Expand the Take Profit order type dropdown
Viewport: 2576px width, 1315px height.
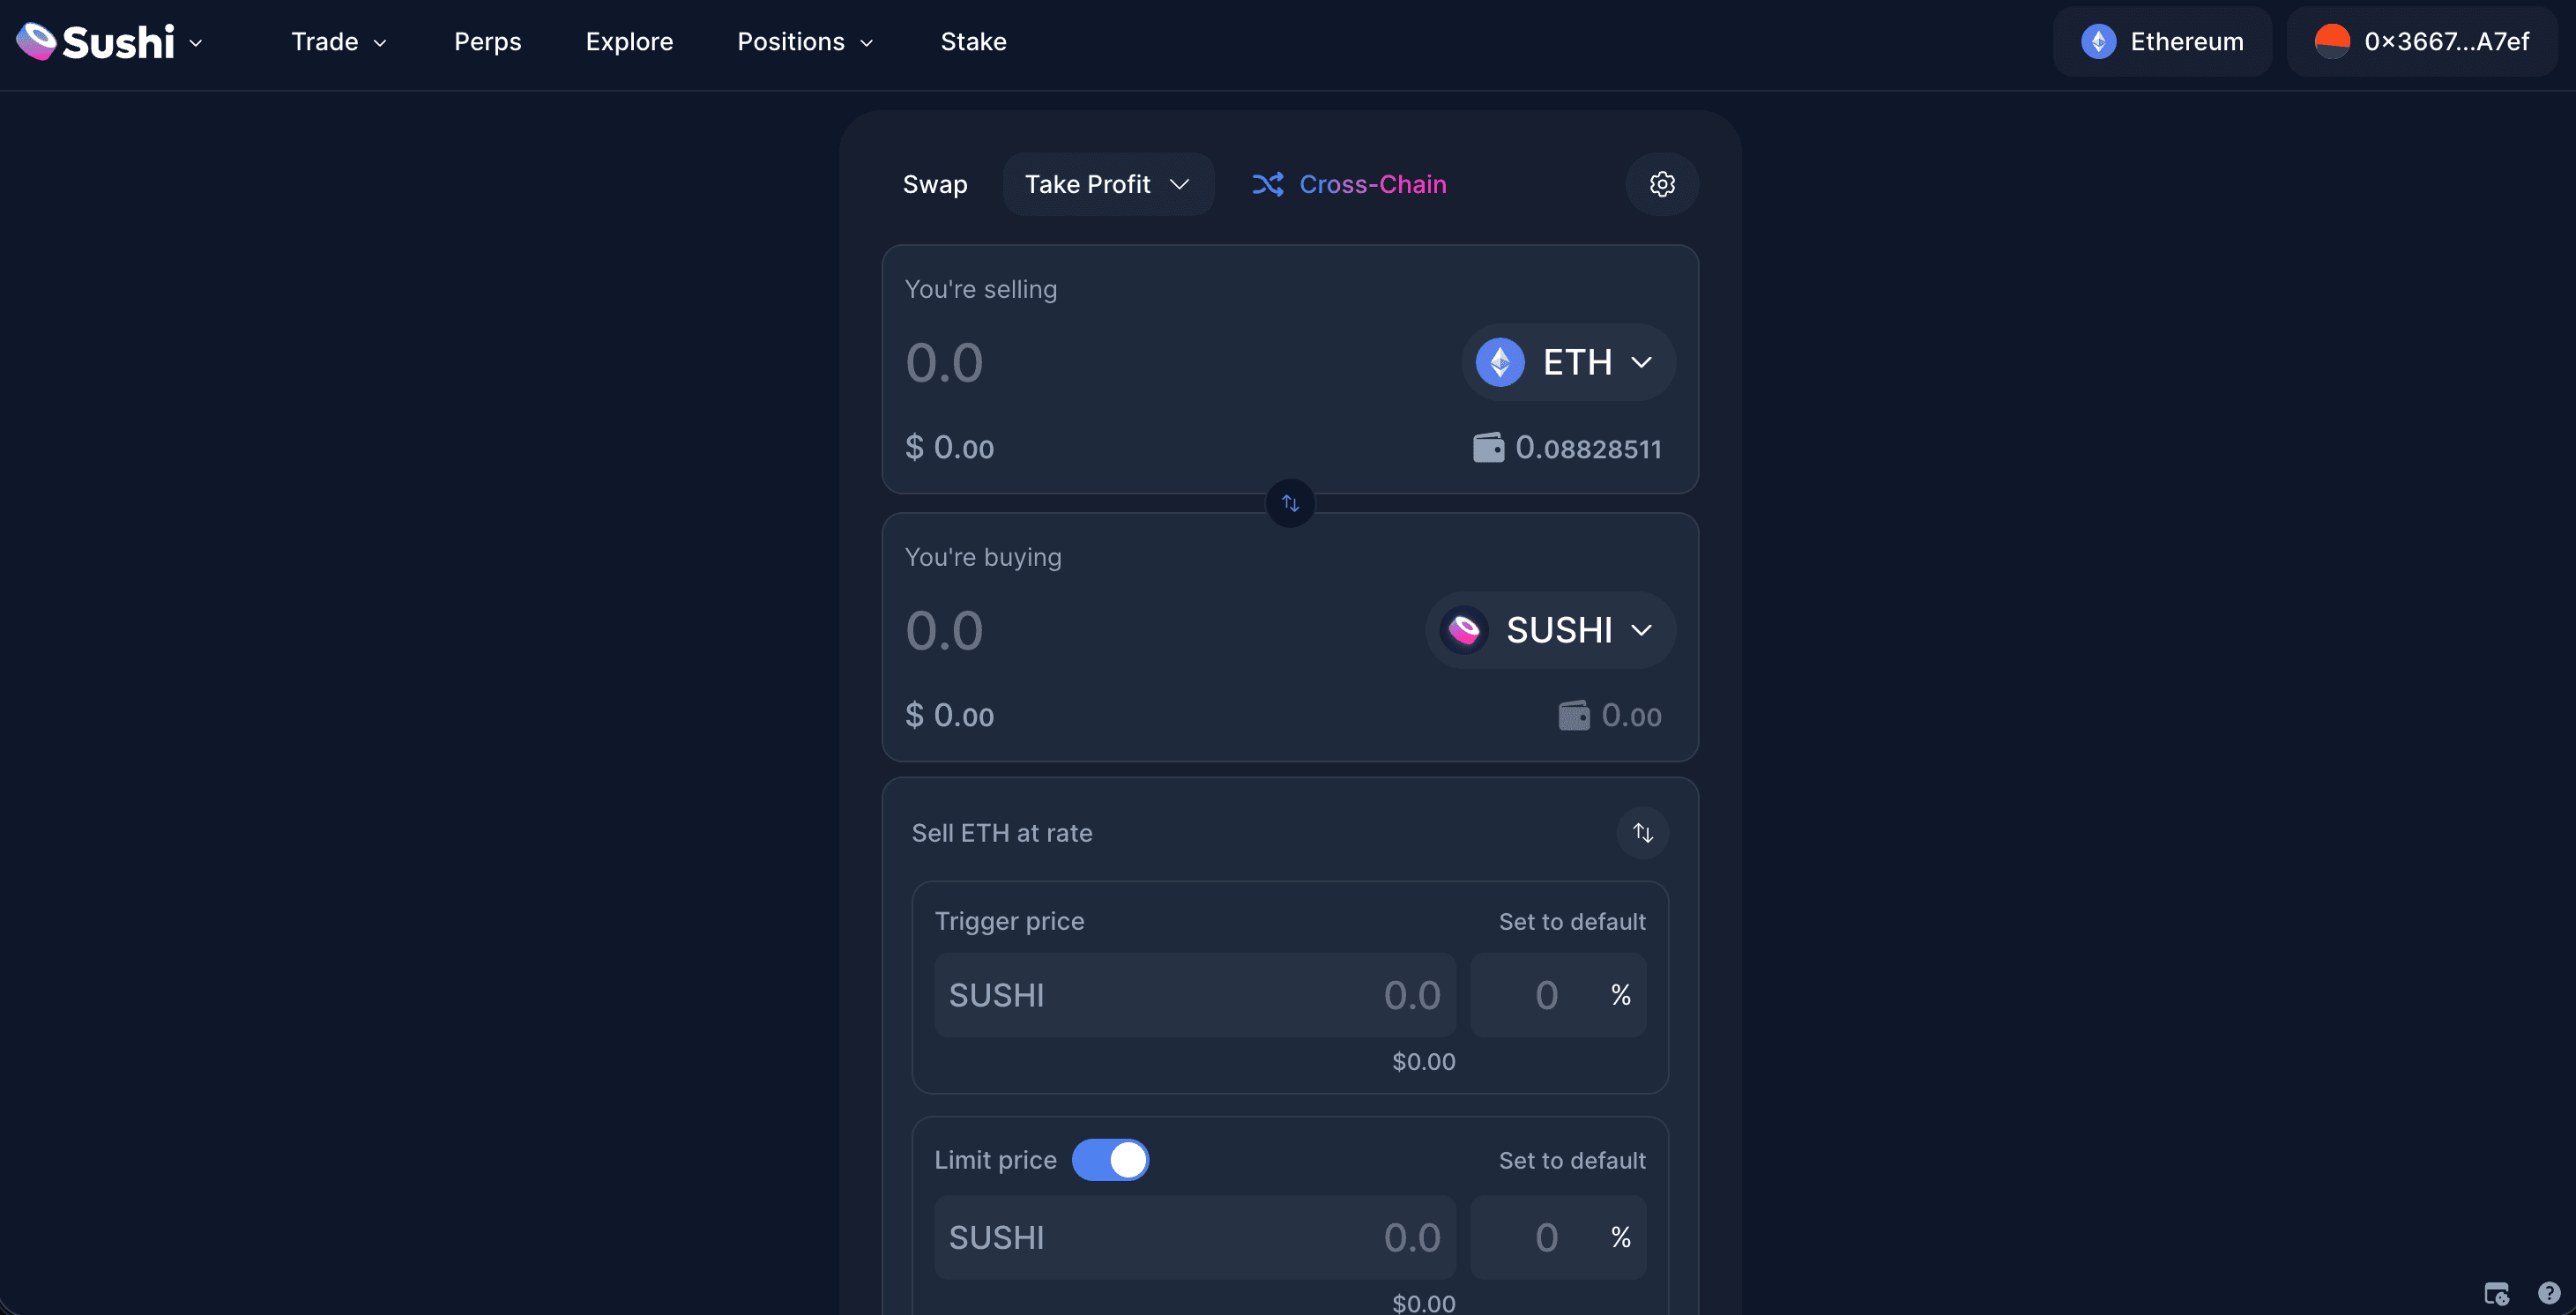pyautogui.click(x=1108, y=184)
